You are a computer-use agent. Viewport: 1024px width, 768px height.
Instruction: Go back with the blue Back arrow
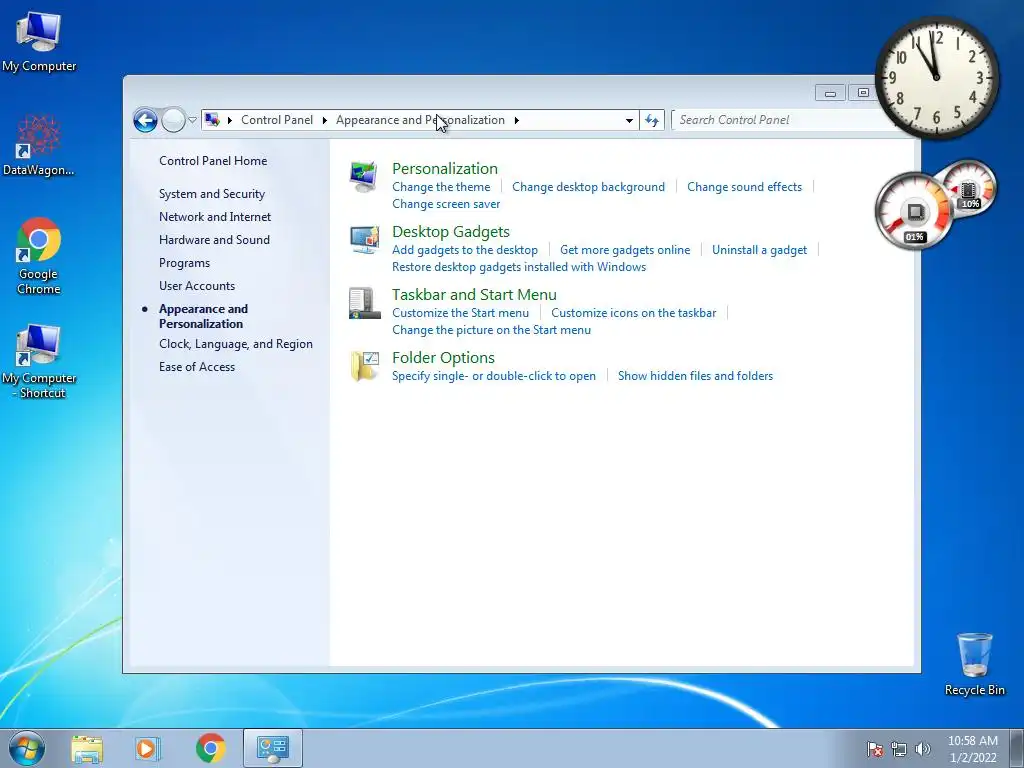point(145,120)
